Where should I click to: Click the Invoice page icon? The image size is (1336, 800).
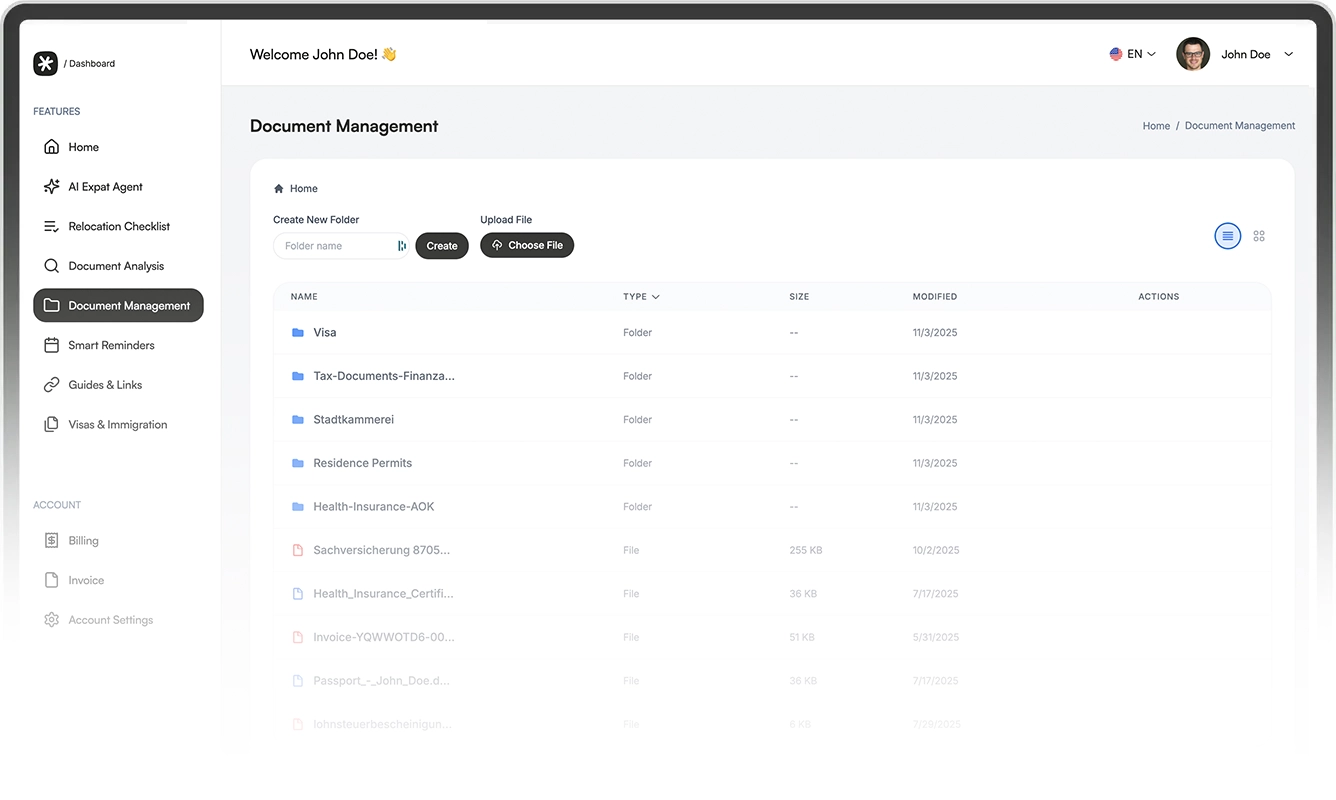(x=51, y=580)
